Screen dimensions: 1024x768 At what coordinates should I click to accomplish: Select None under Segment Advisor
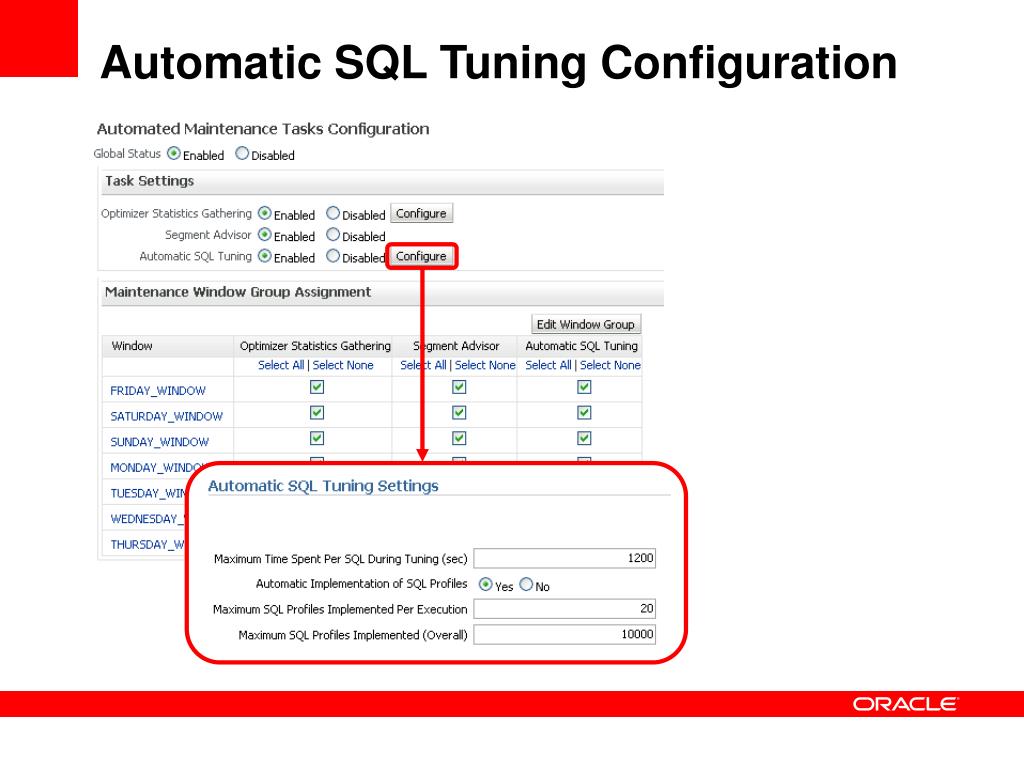[x=485, y=365]
